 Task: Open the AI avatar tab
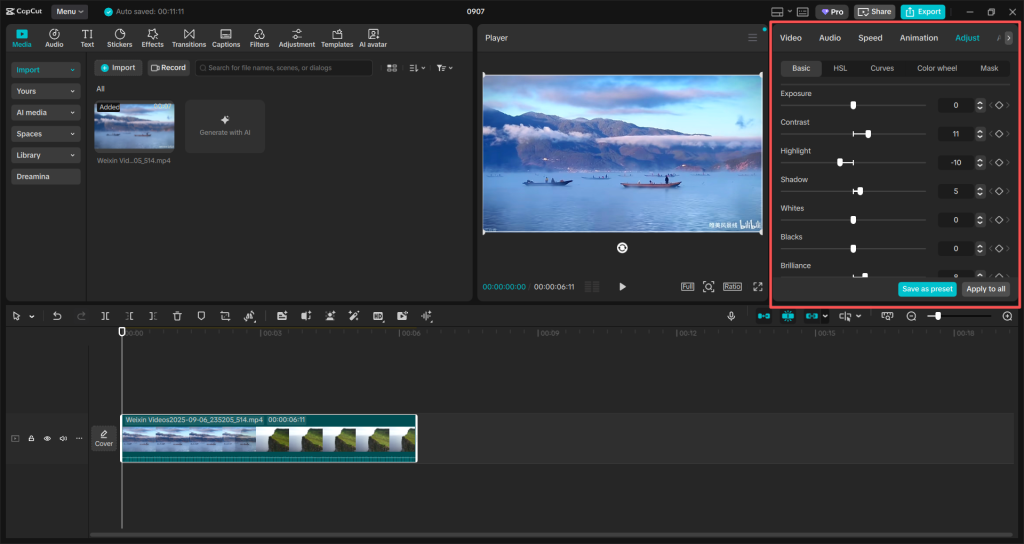373,38
